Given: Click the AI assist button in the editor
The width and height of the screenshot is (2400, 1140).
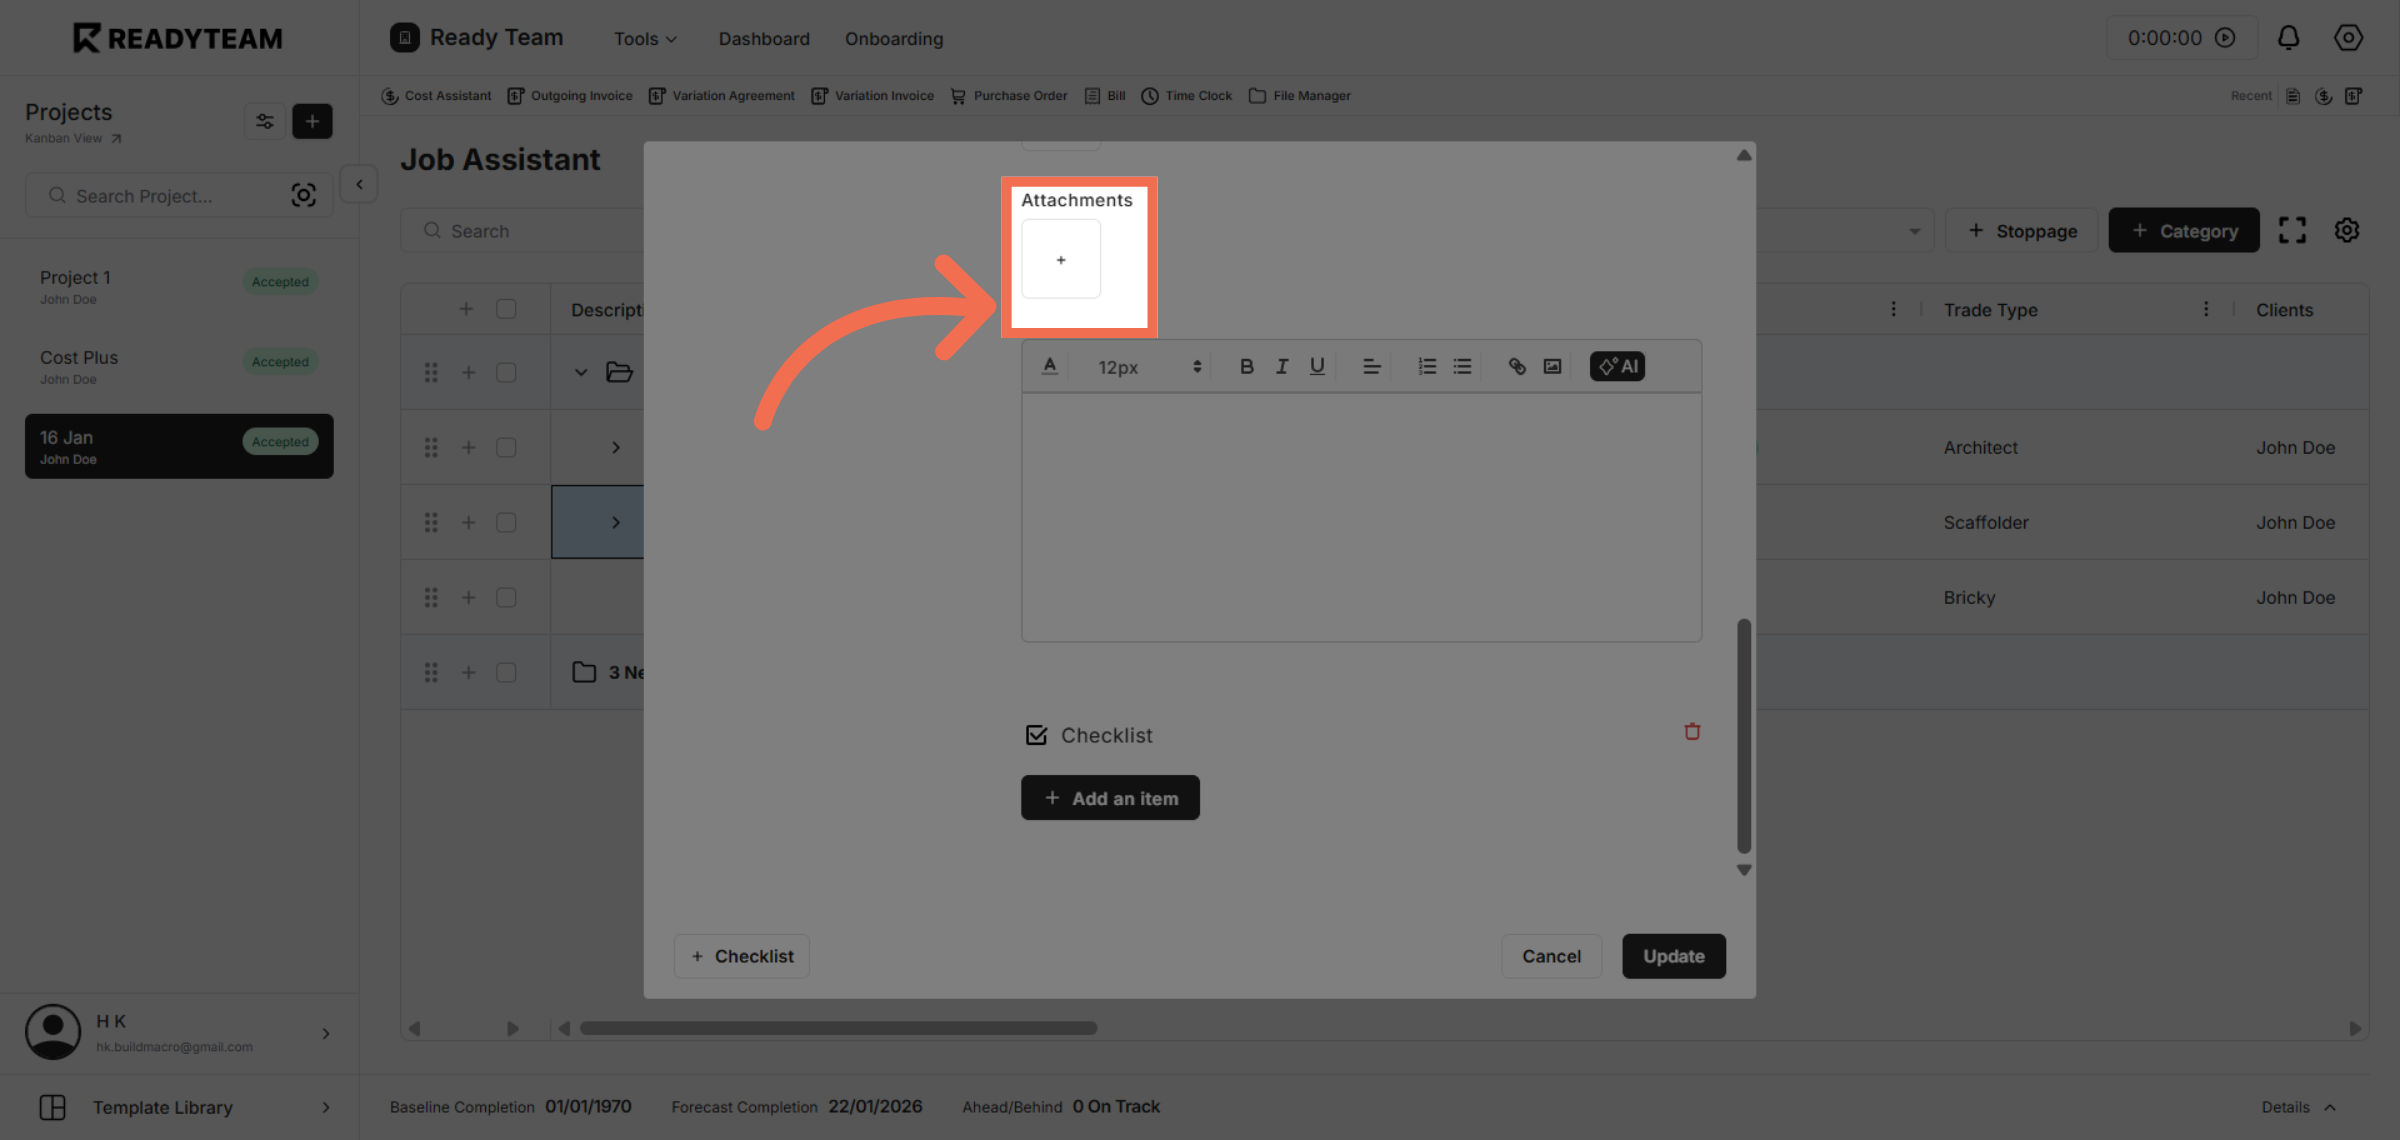Looking at the screenshot, I should 1616,366.
